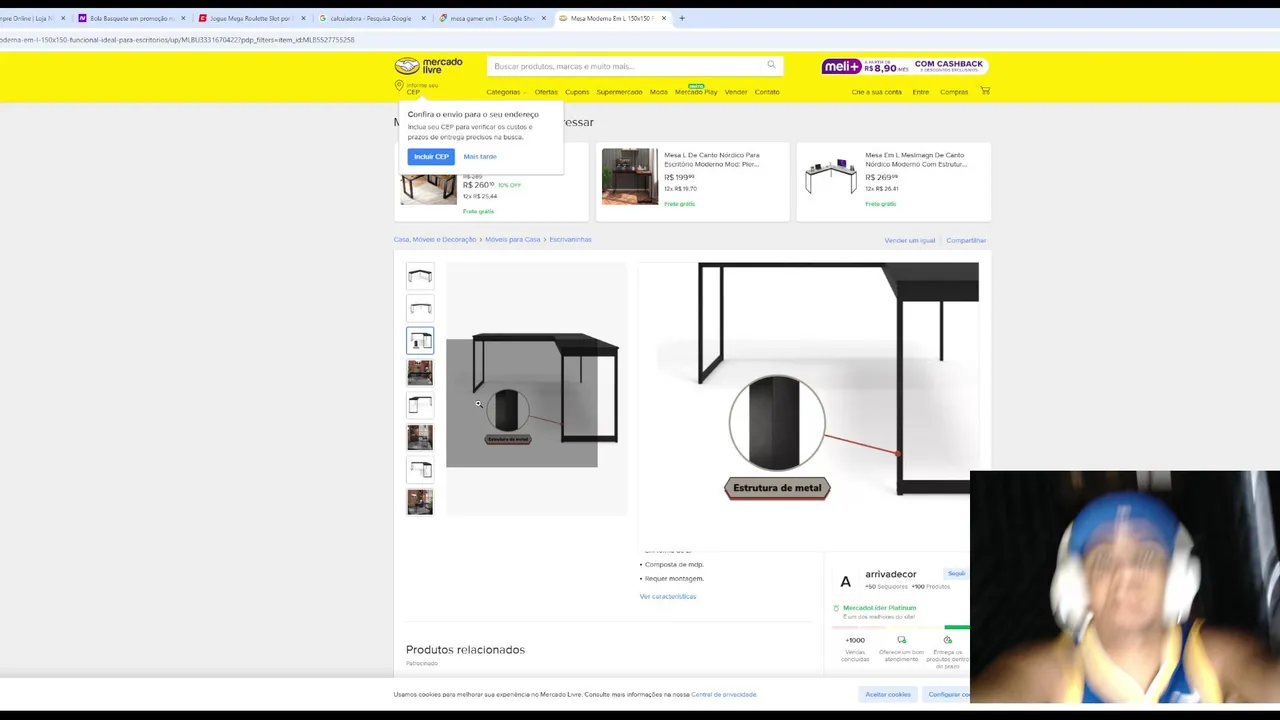1280x720 pixels.
Task: Click the Meli+ cashback banner
Action: click(x=903, y=66)
